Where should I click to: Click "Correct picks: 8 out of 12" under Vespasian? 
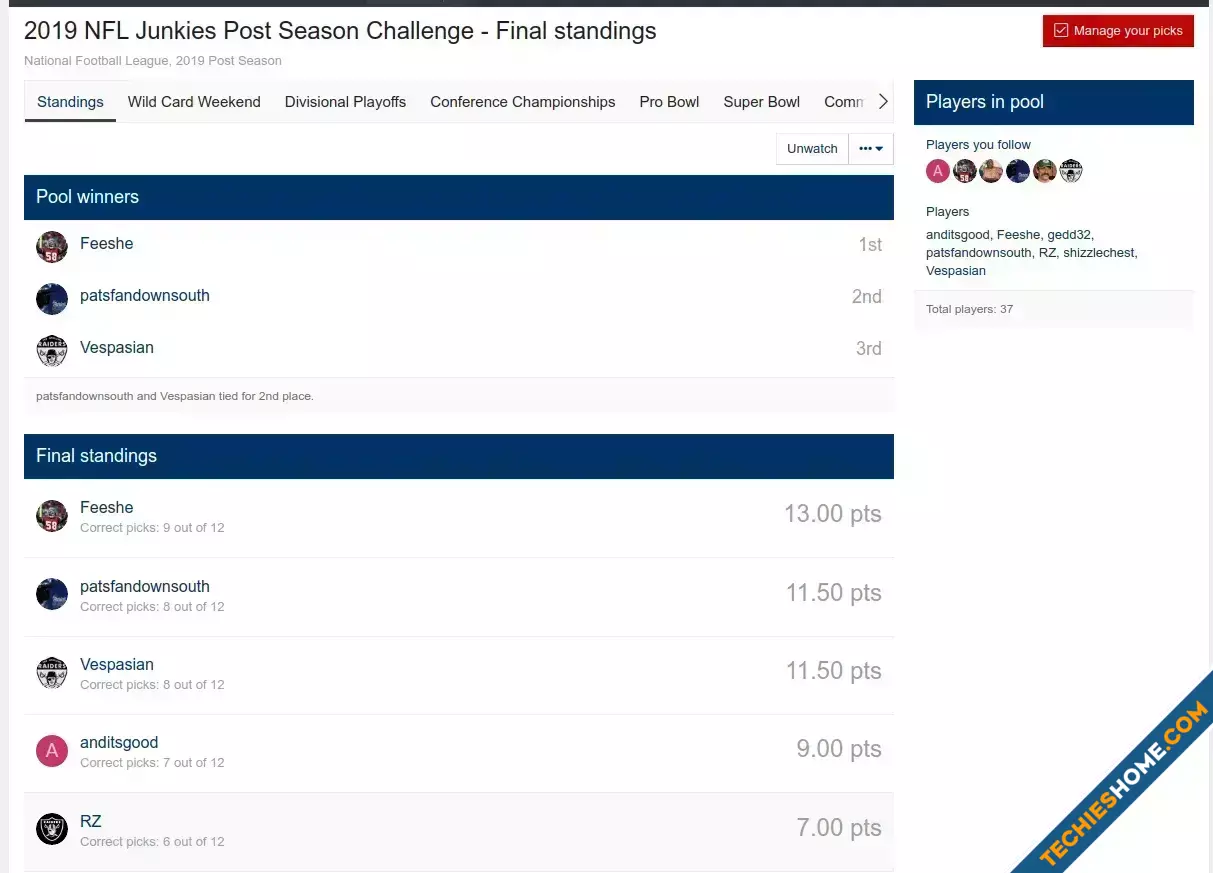tap(152, 685)
